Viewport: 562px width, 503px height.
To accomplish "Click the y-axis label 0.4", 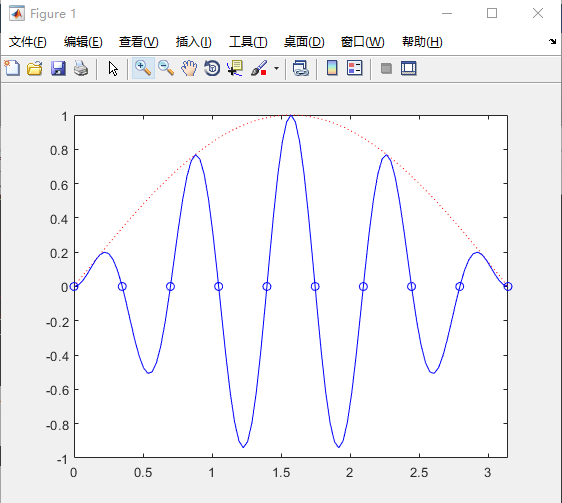I will pyautogui.click(x=59, y=219).
